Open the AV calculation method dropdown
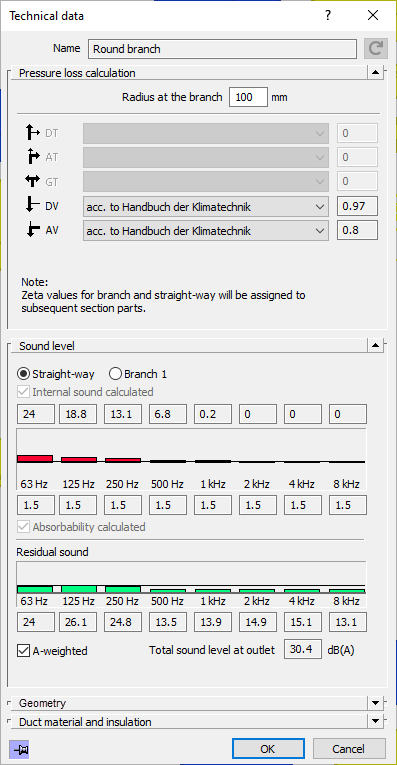Viewport: 397px width, 765px height. tap(205, 230)
